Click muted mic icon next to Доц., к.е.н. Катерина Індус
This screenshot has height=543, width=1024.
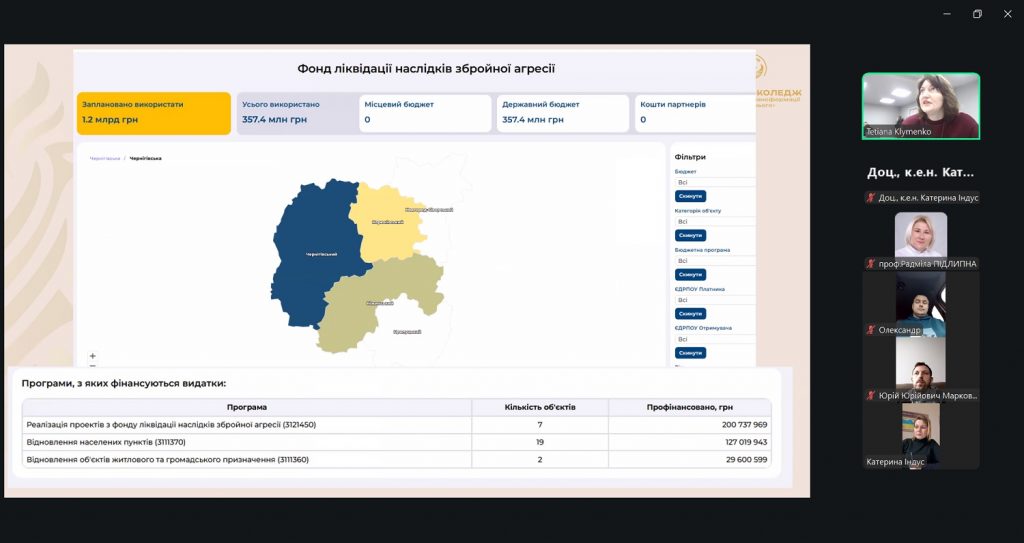[x=871, y=198]
